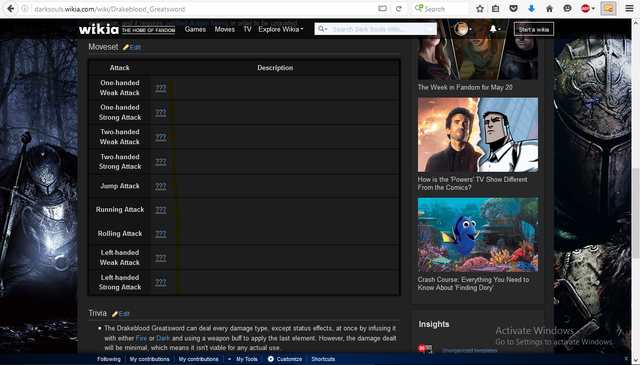Viewport: 640px width, 365px height.
Task: Show bookmarks list icon
Action: click(x=496, y=9)
